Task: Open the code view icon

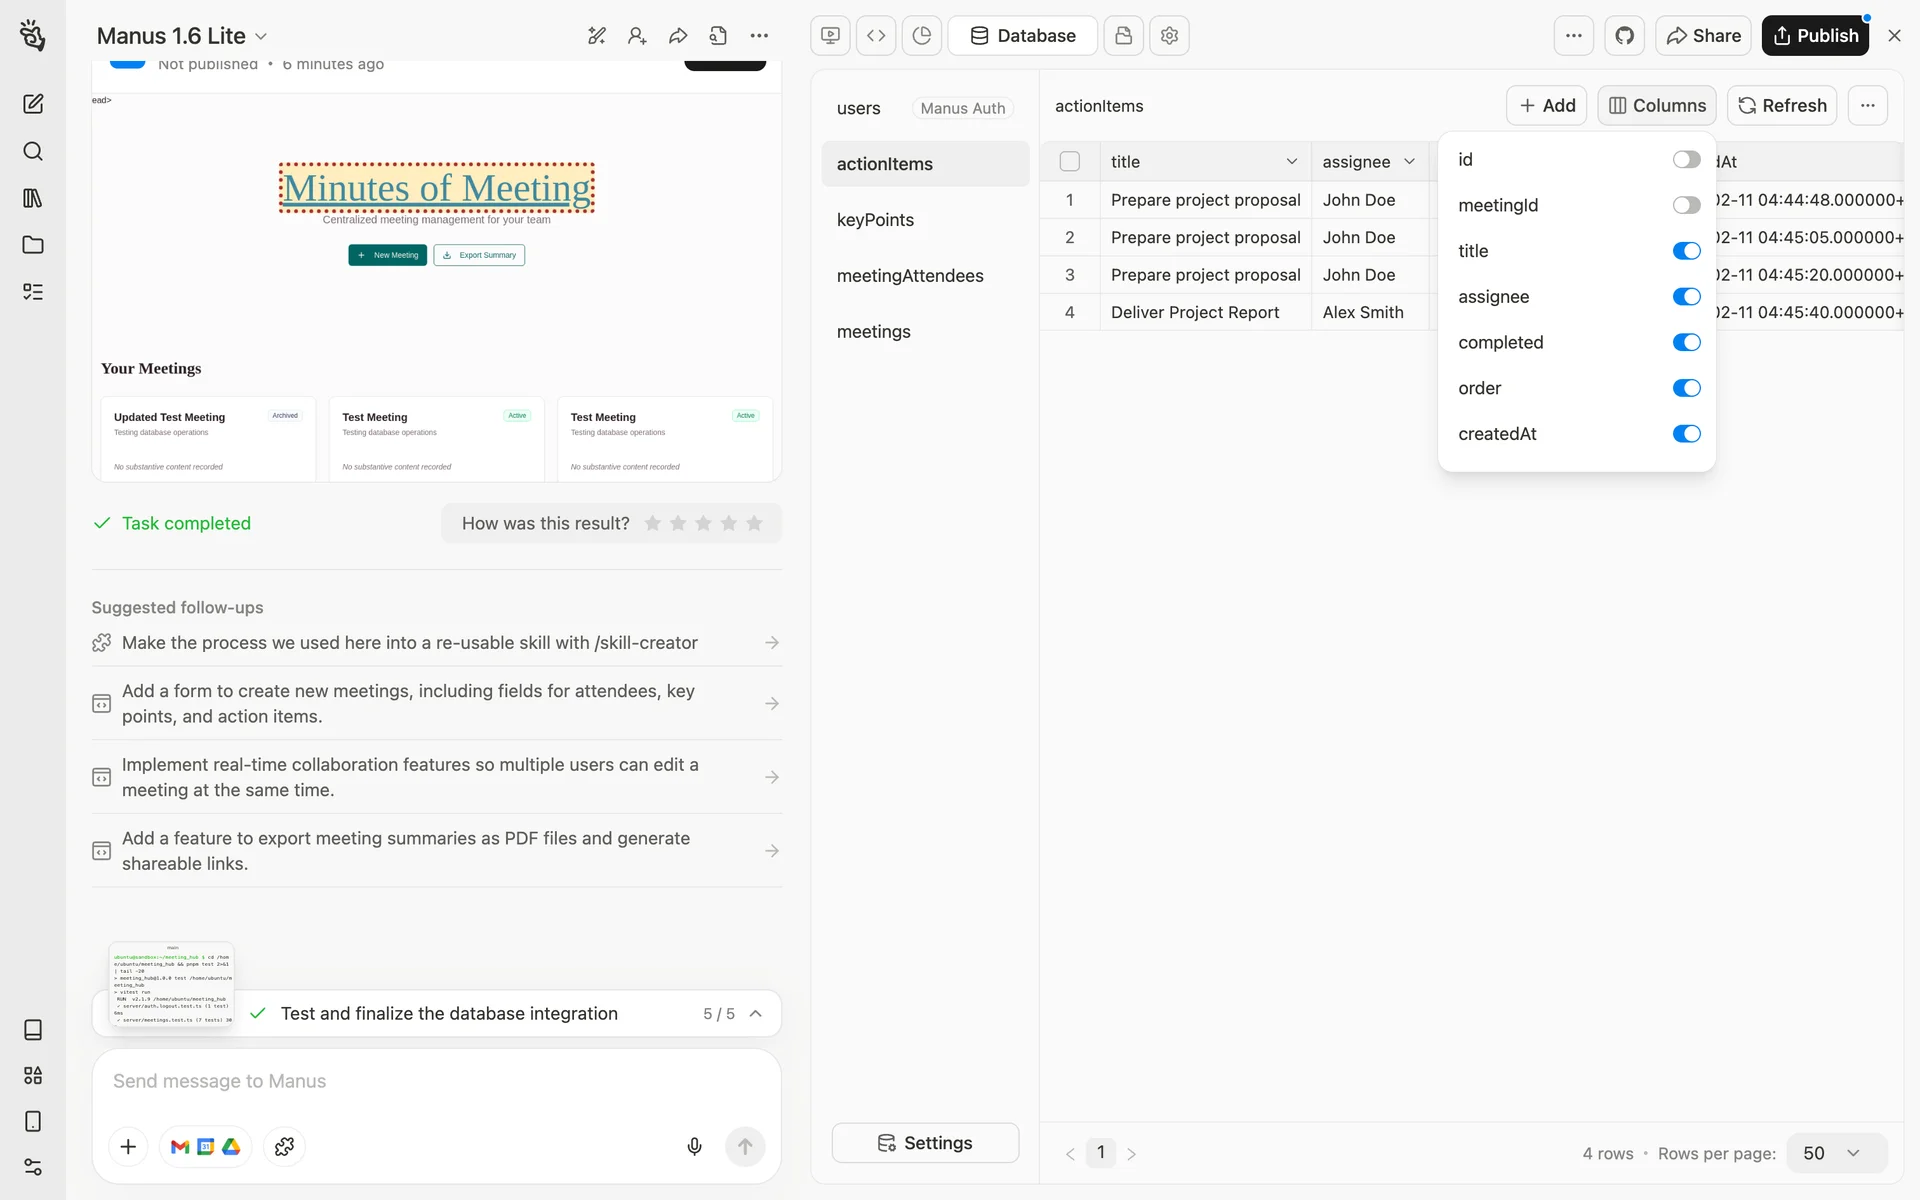Action: click(876, 36)
